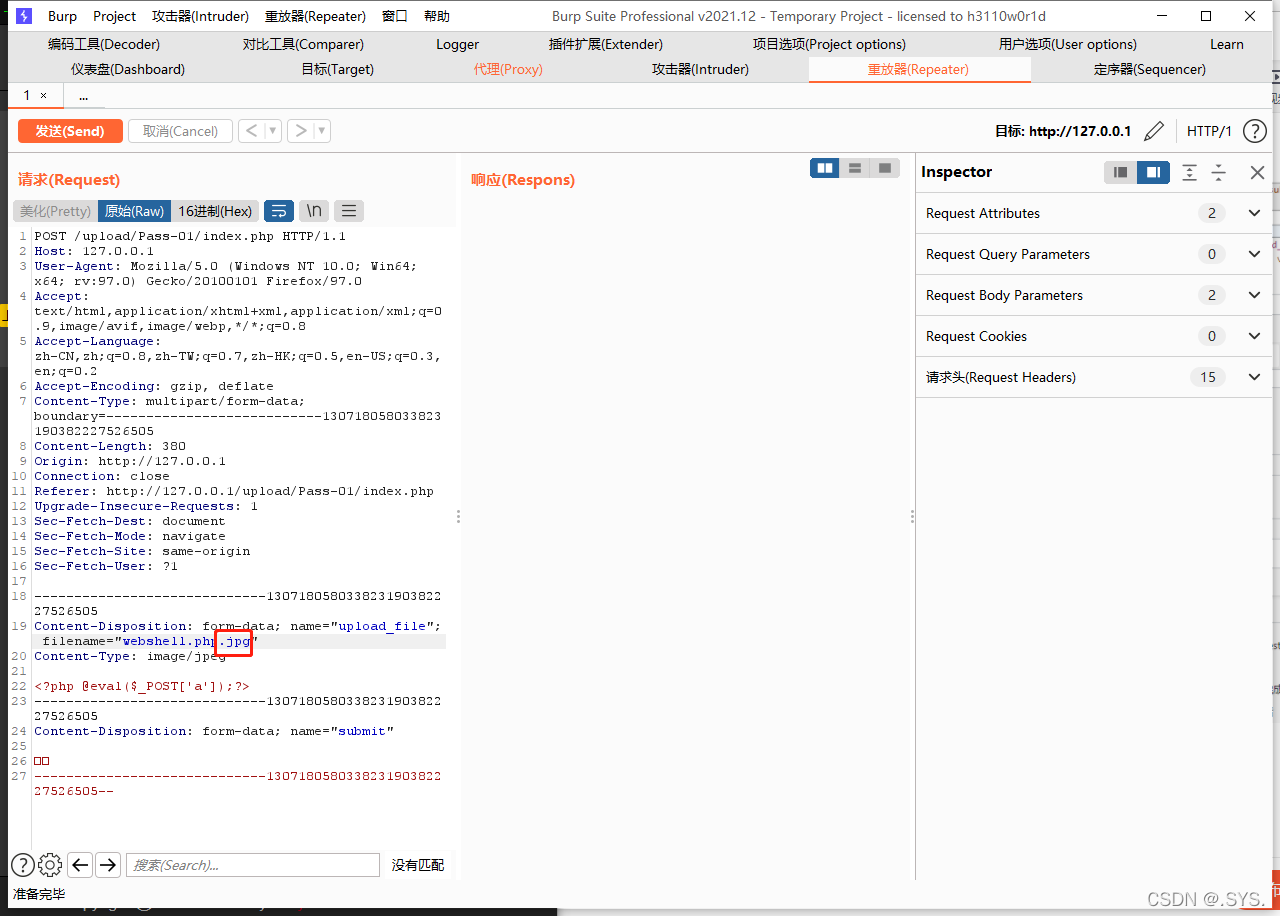The height and width of the screenshot is (916, 1280).
Task: Toggle the line-wrap icon in request toolbar
Action: [x=279, y=211]
